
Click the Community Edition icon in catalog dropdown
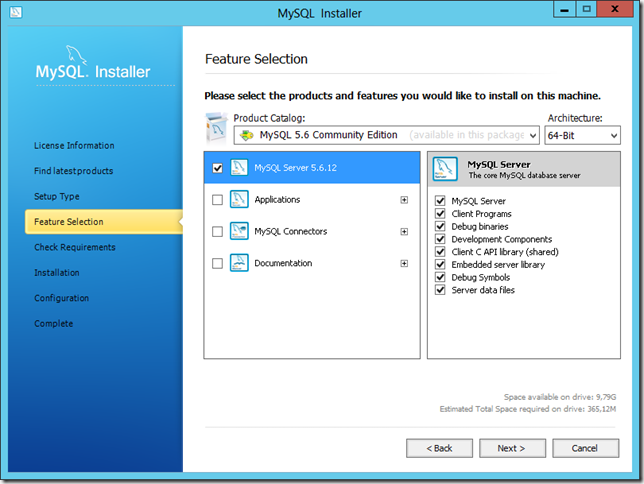pyautogui.click(x=247, y=135)
